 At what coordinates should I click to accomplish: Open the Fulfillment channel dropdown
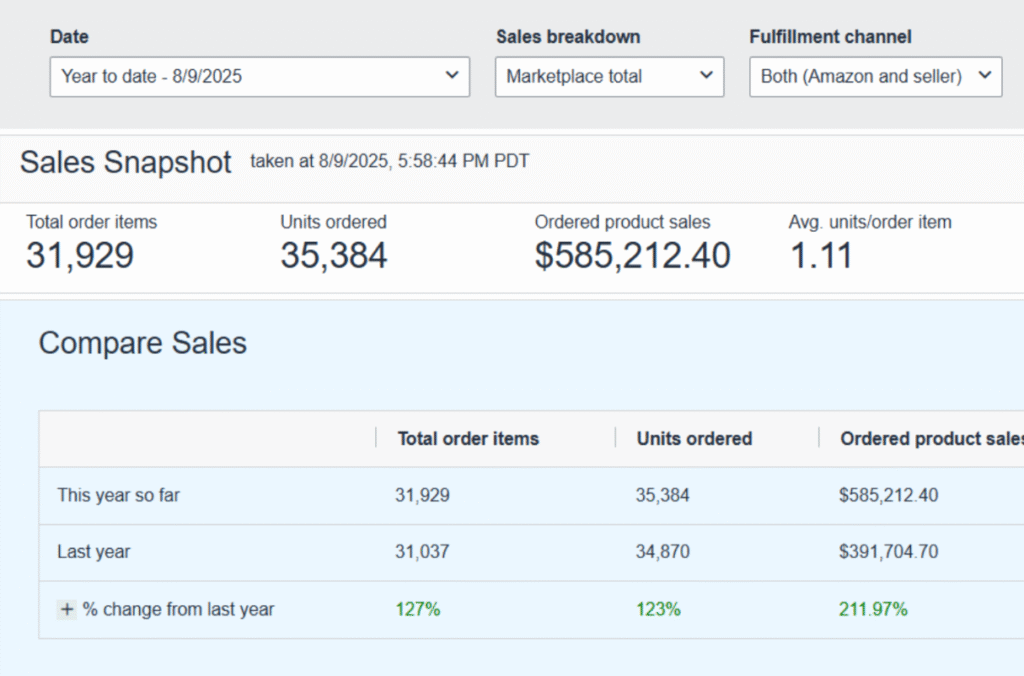pos(875,76)
